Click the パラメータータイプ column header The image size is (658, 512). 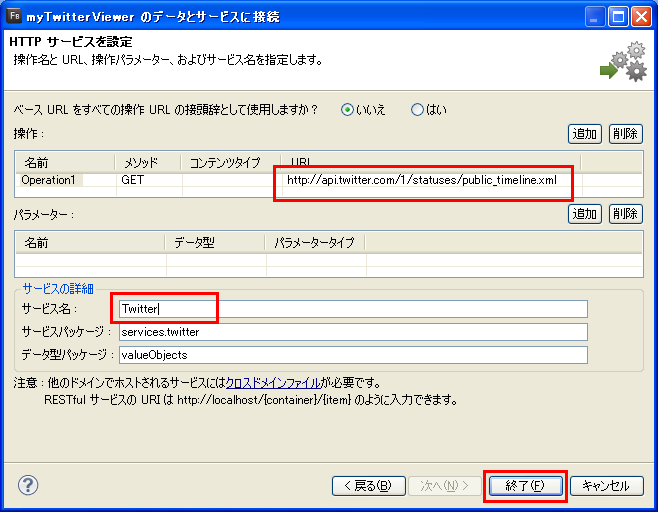[315, 243]
